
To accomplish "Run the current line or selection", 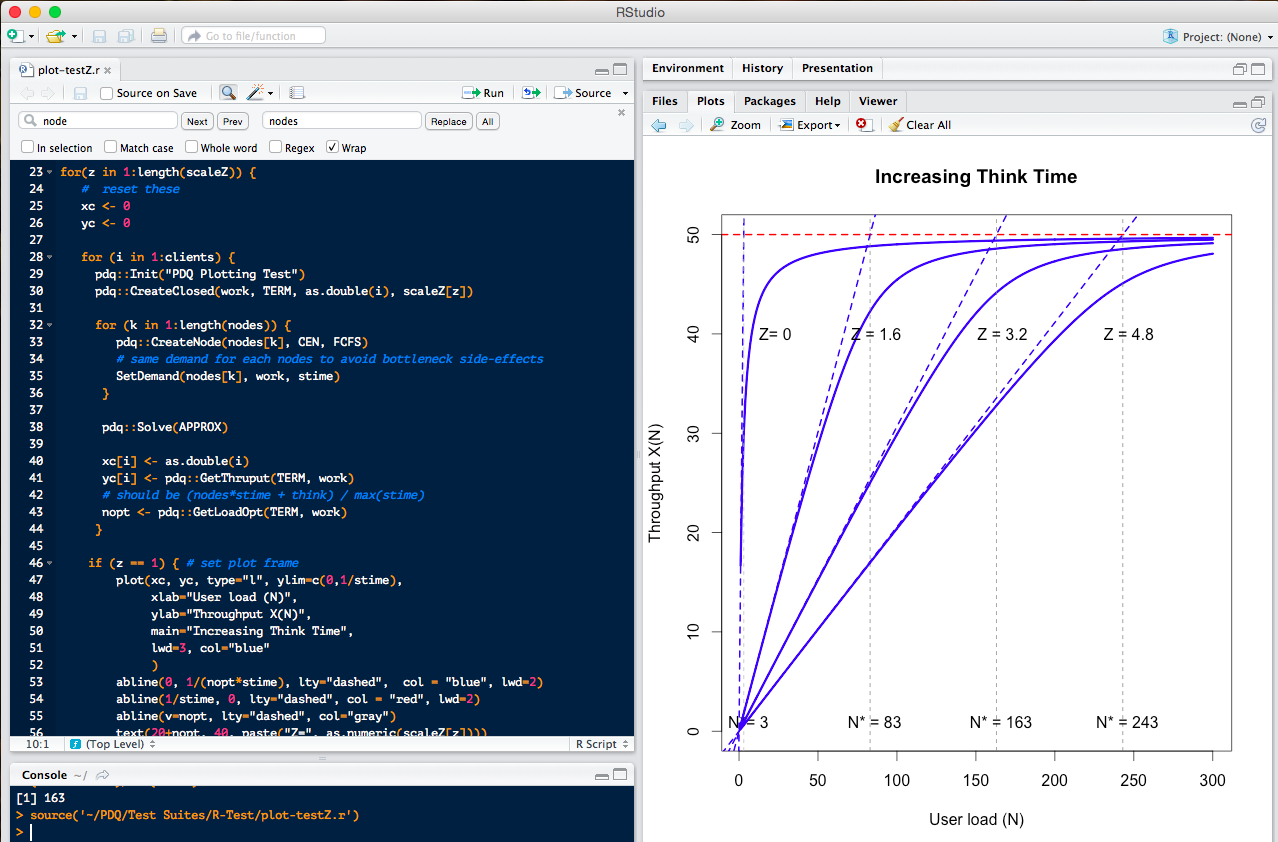I will pos(483,93).
